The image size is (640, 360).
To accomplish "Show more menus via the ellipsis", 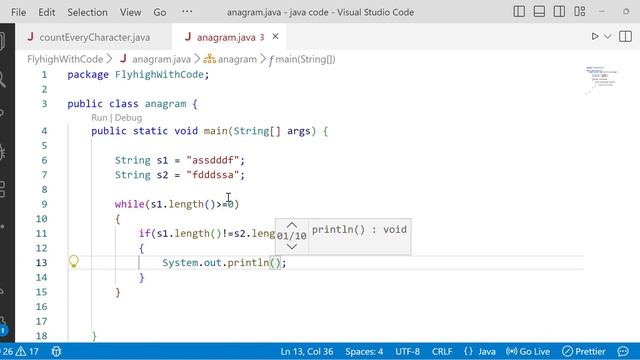I will point(187,11).
